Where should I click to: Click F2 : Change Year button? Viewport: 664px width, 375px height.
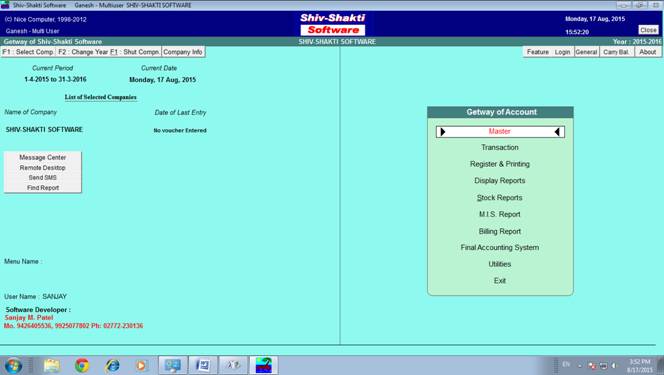[83, 52]
